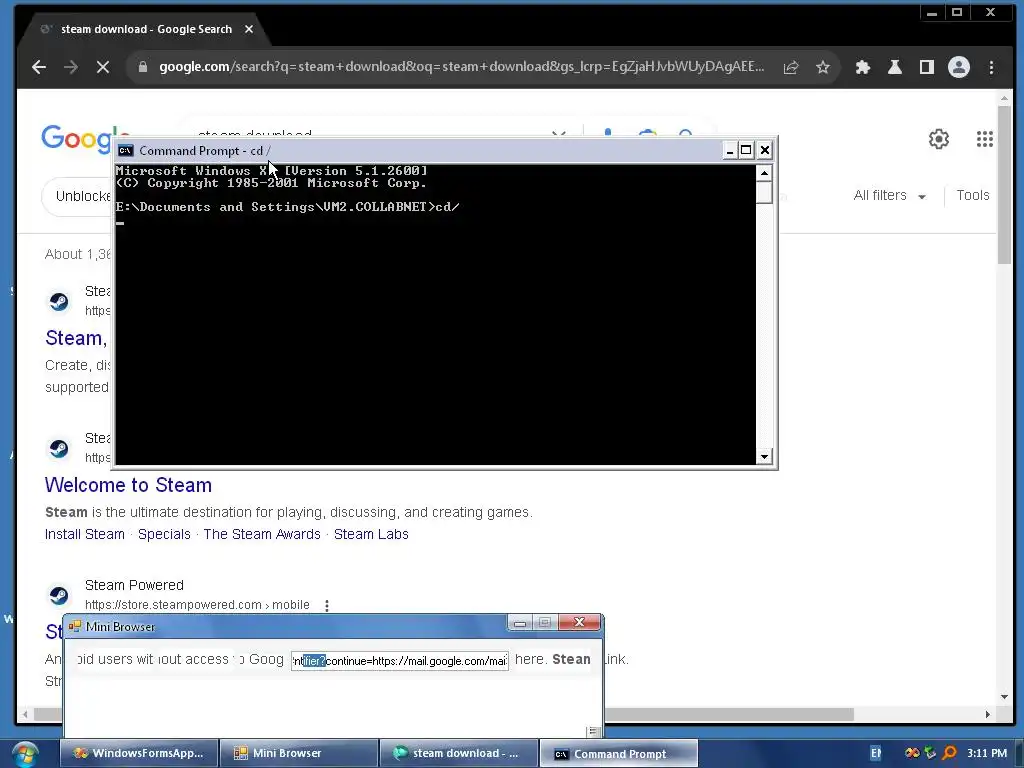1024x768 pixels.
Task: Click the 3:11 PM clock in the tray
Action: click(x=987, y=753)
